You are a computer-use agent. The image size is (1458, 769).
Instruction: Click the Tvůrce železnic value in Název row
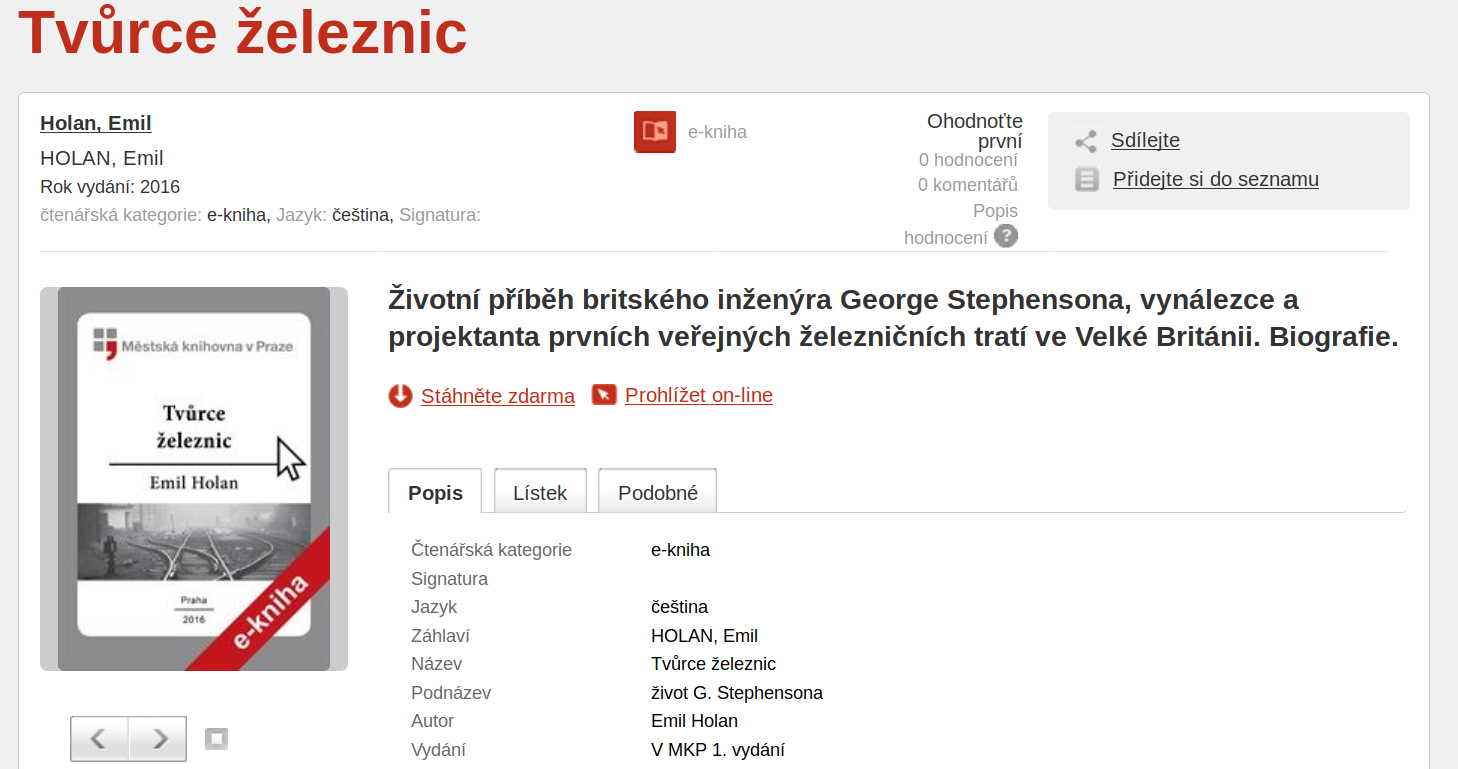pos(713,664)
